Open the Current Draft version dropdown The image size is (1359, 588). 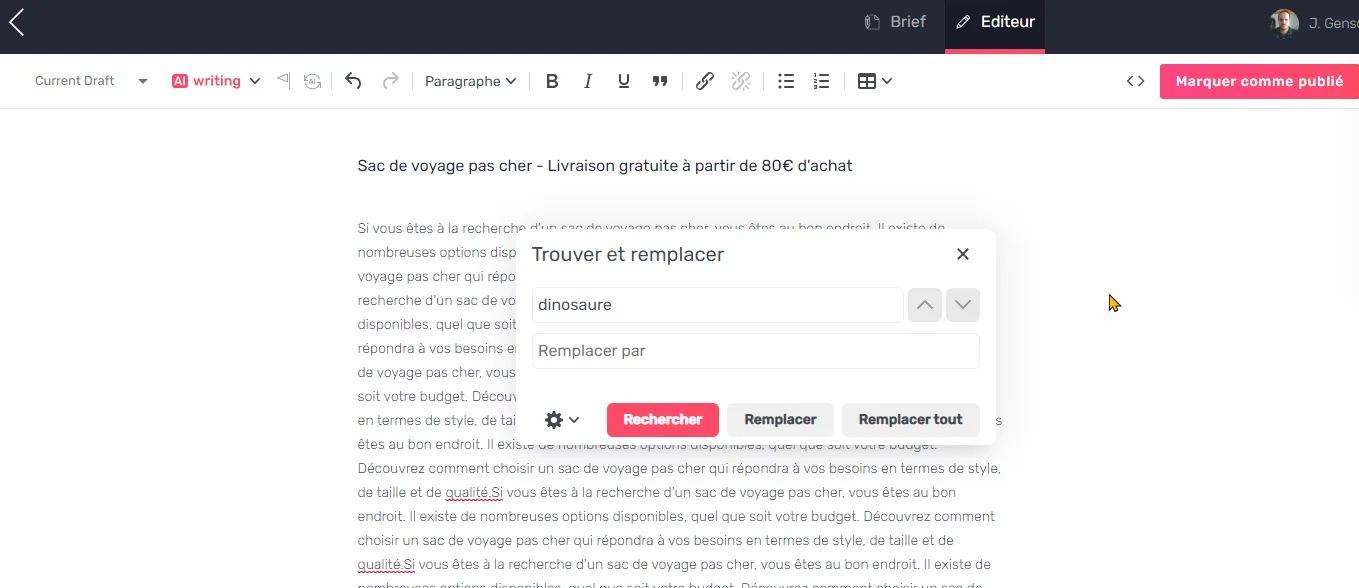91,81
